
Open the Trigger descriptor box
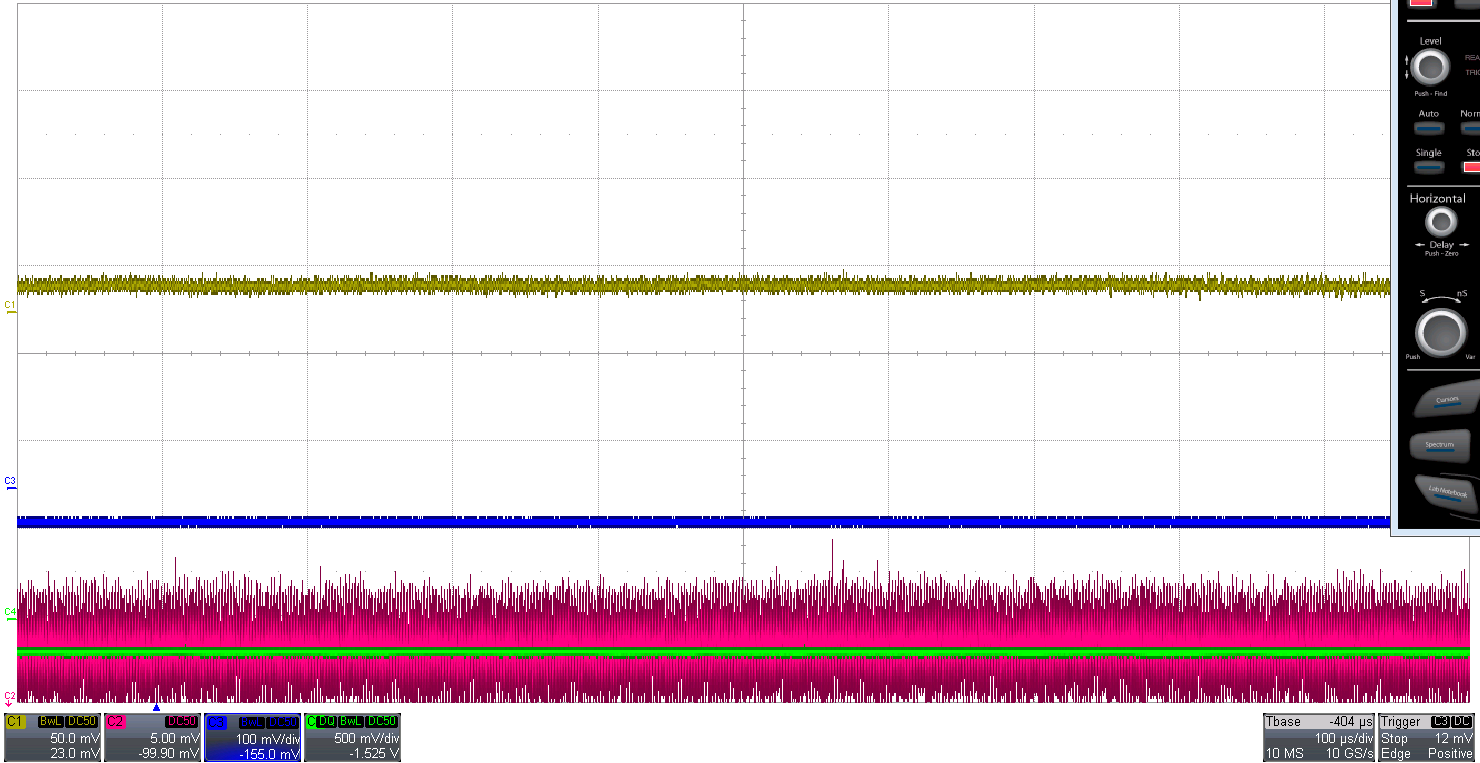pos(1427,737)
